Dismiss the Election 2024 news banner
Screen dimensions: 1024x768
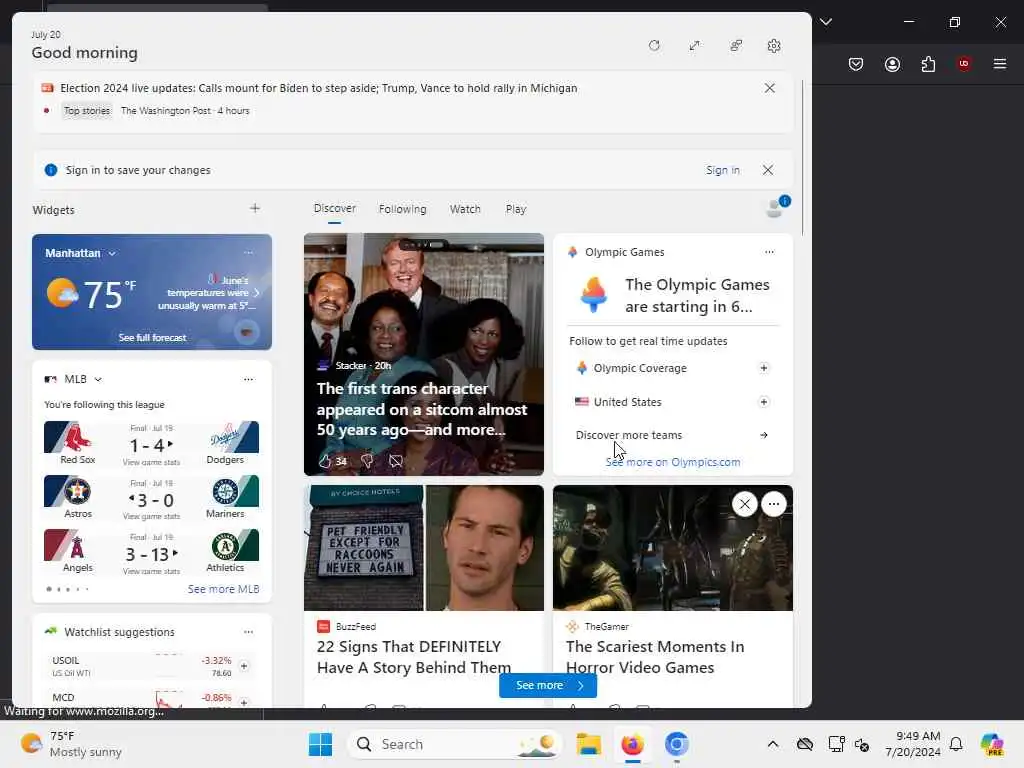point(769,88)
